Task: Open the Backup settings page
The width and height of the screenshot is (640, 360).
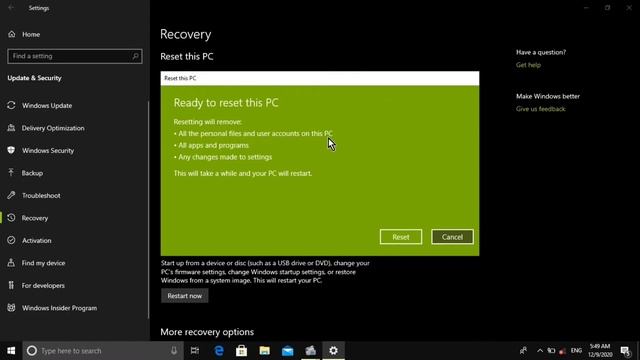Action: [32, 173]
